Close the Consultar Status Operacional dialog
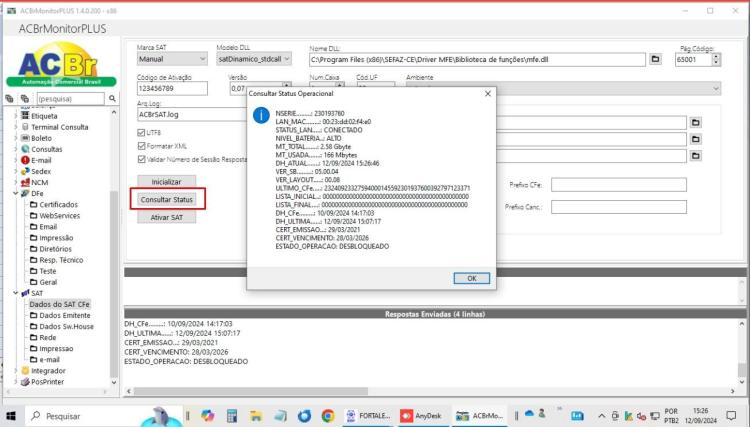 point(488,94)
